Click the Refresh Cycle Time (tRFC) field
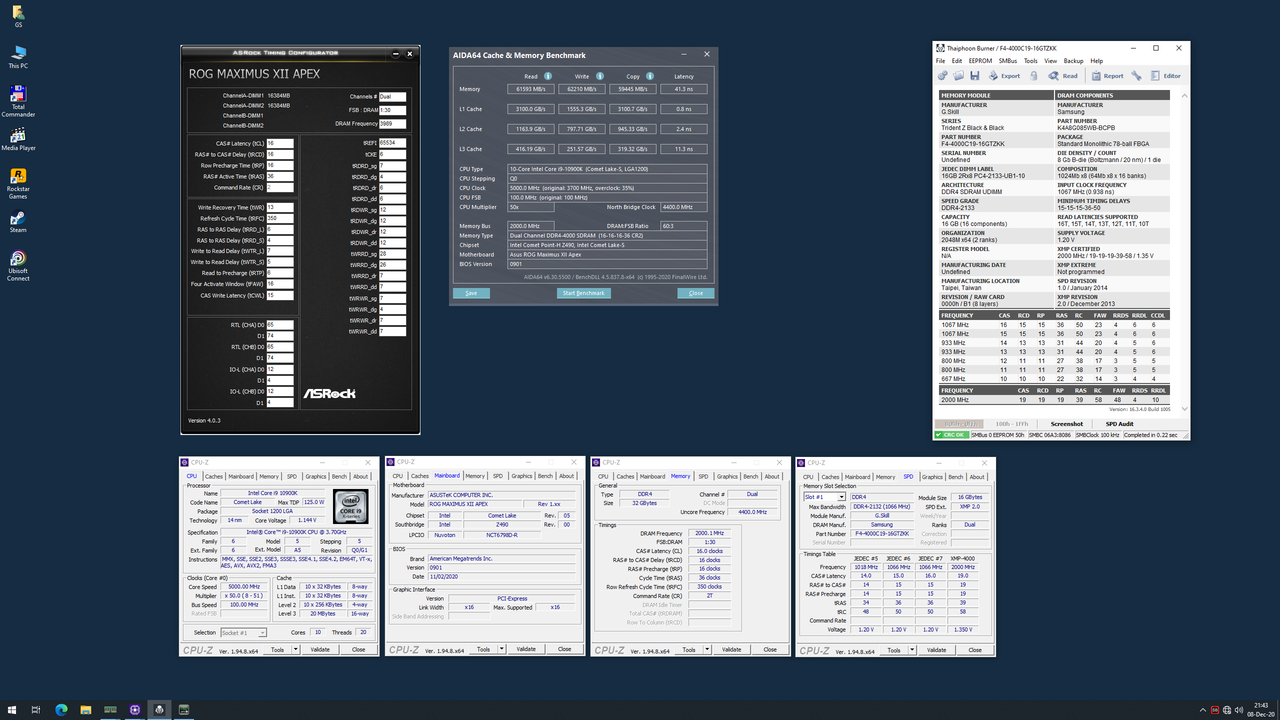Viewport: 1280px width, 720px height. [280, 218]
